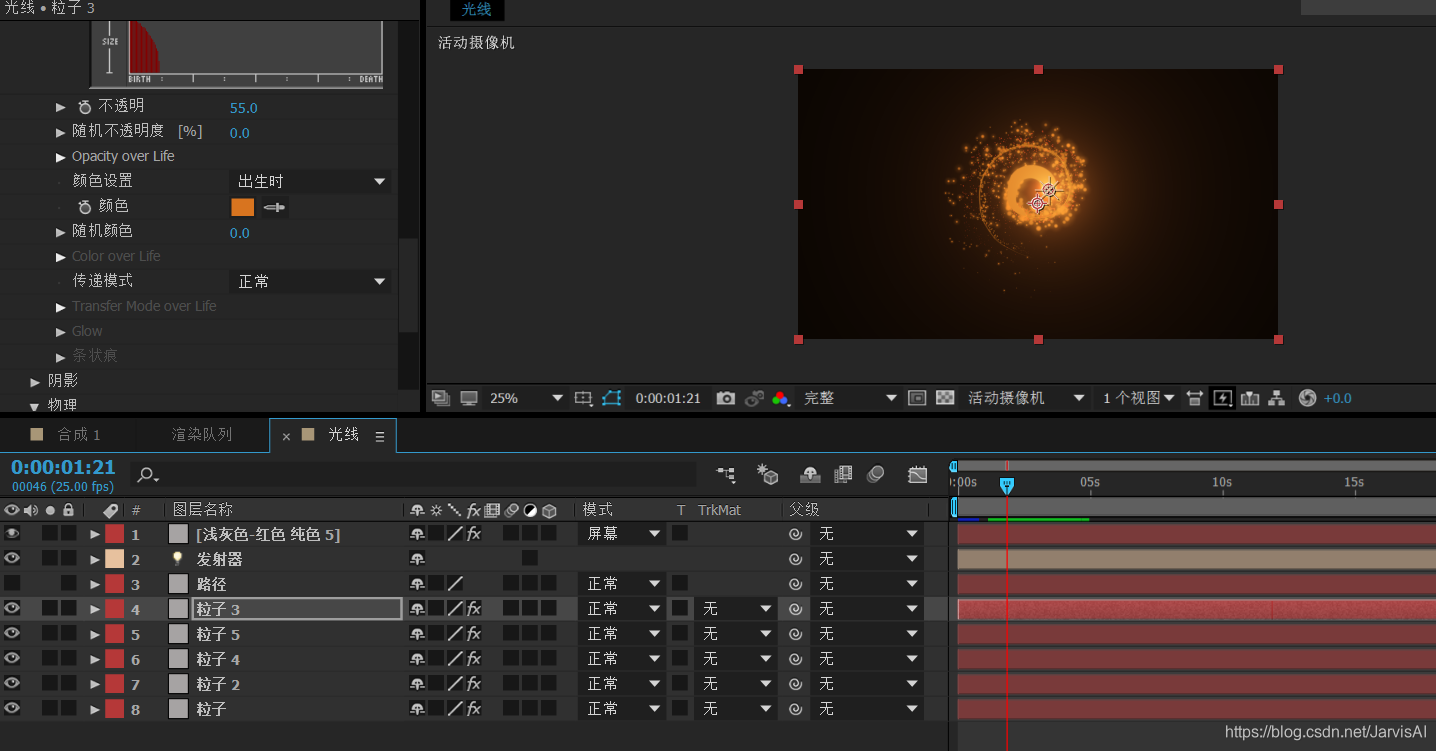Screen dimensions: 1436x751
Task: Hide the 粒子 2 layer
Action: (12, 684)
